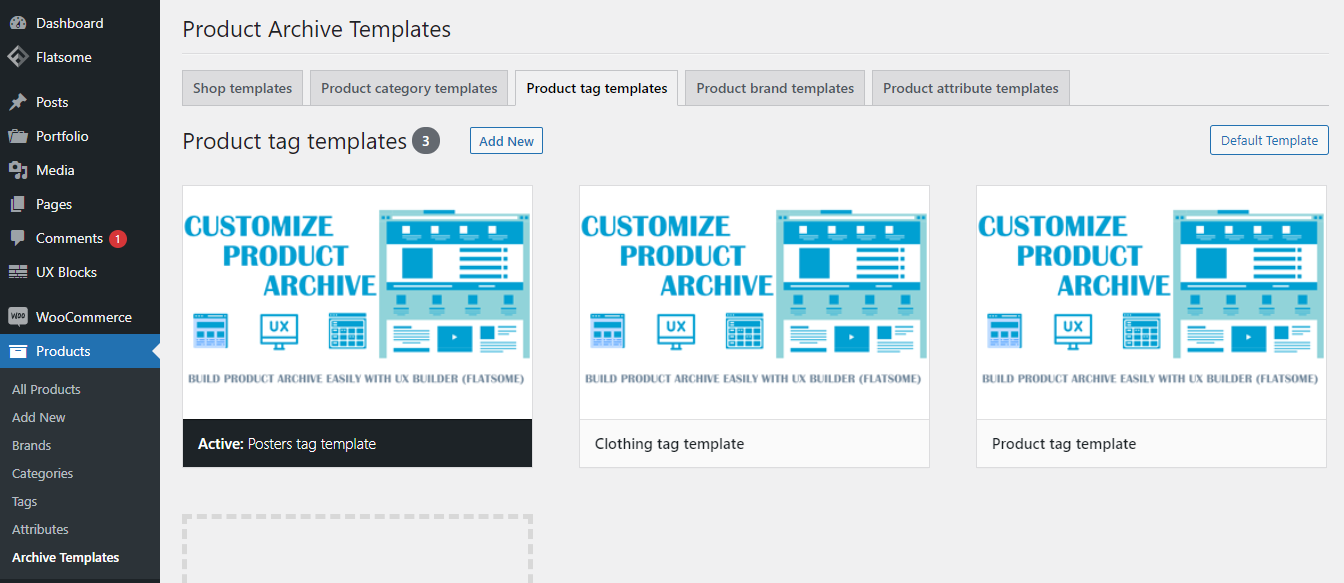This screenshot has width=1344, height=583.
Task: Click the Portfolio folder icon
Action: (18, 136)
